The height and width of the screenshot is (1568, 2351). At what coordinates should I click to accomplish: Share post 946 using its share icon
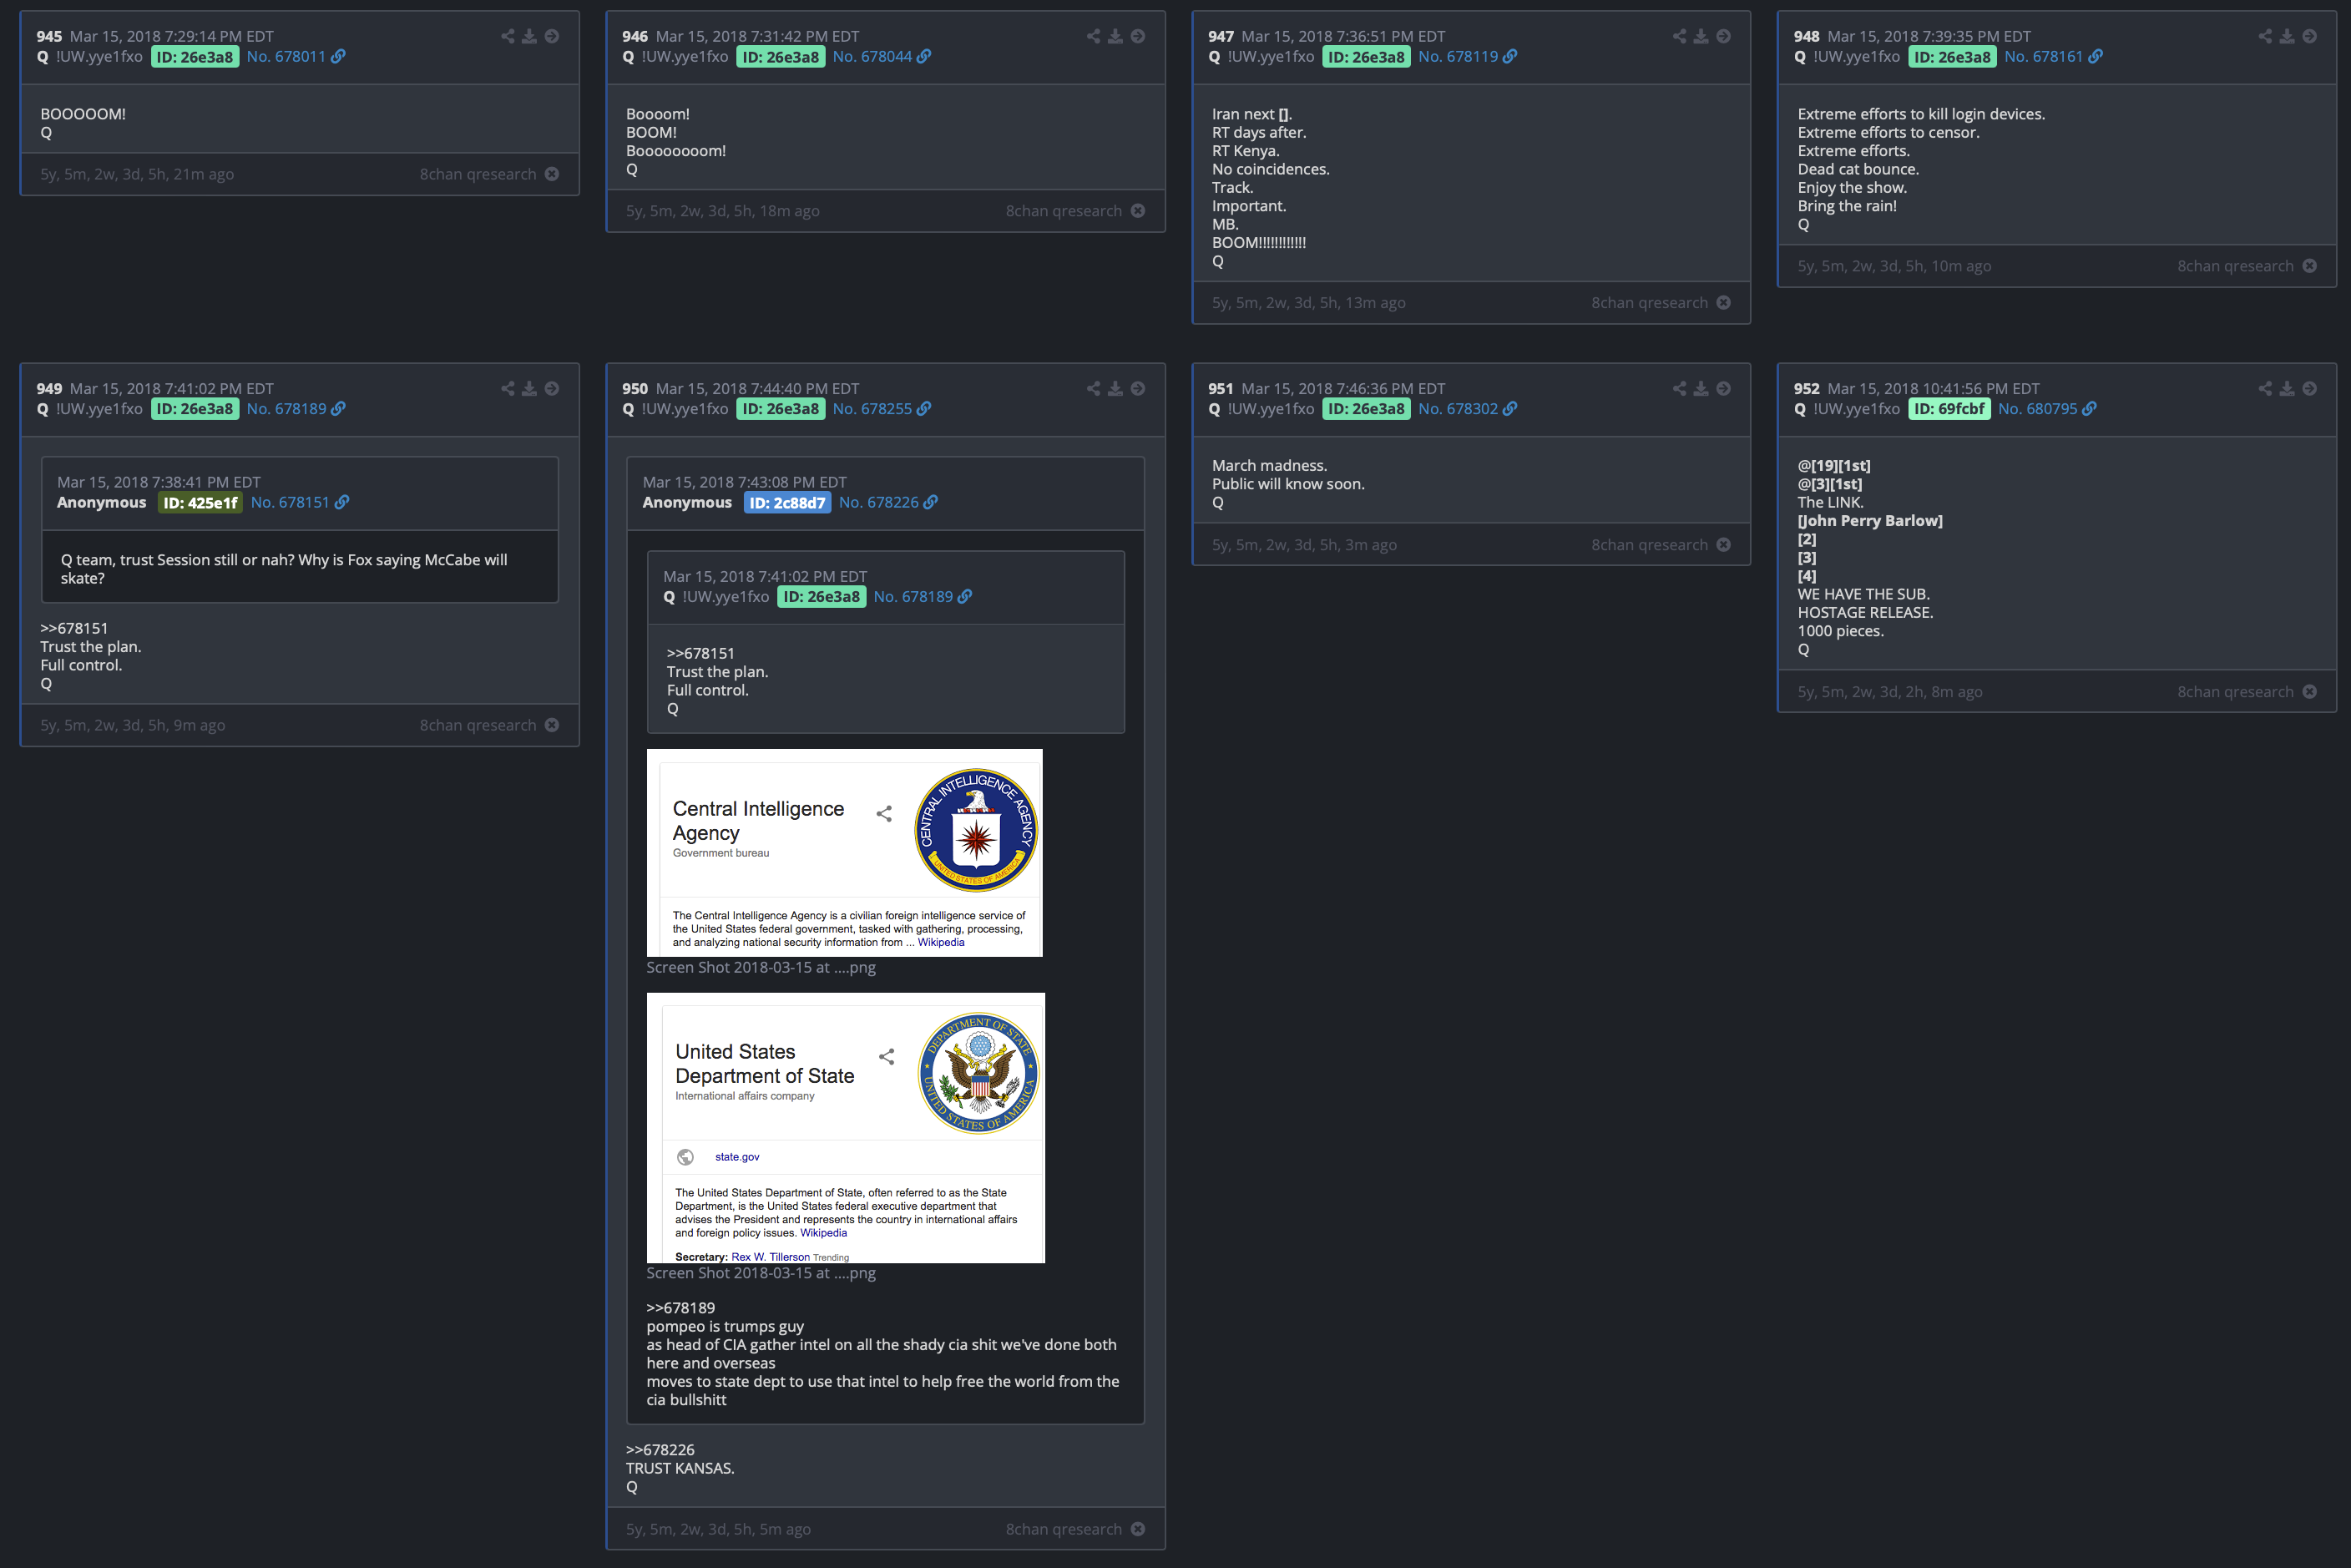[x=1094, y=36]
